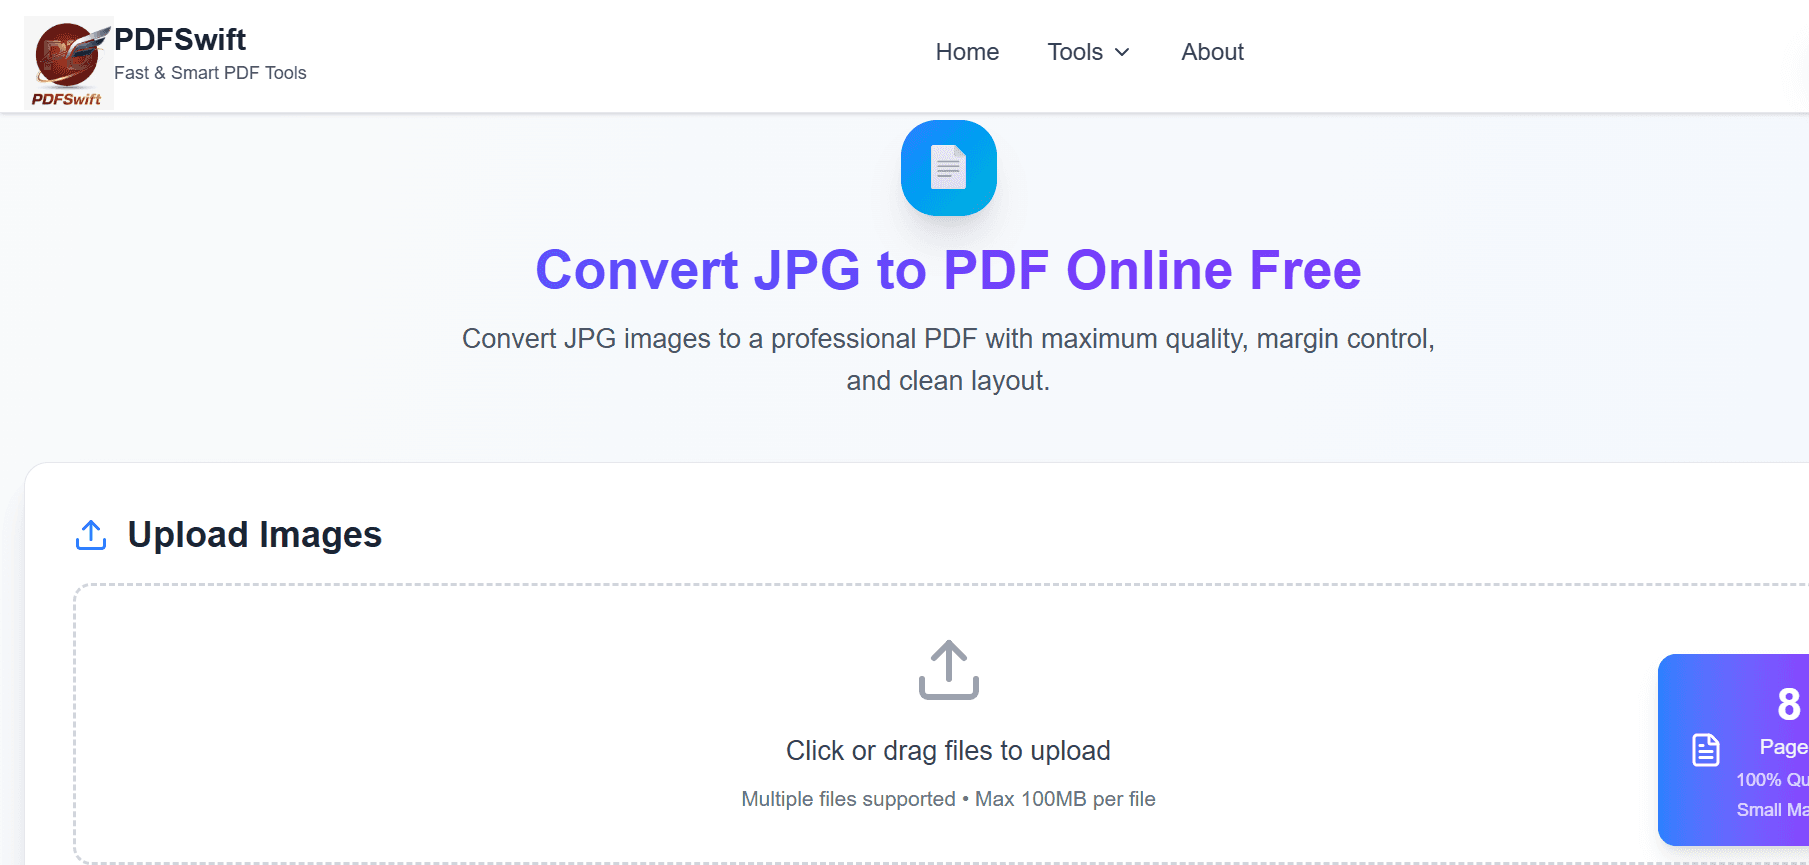Click 'Convert JPG to PDF Online Free' heading
The image size is (1809, 865).
[x=948, y=270]
